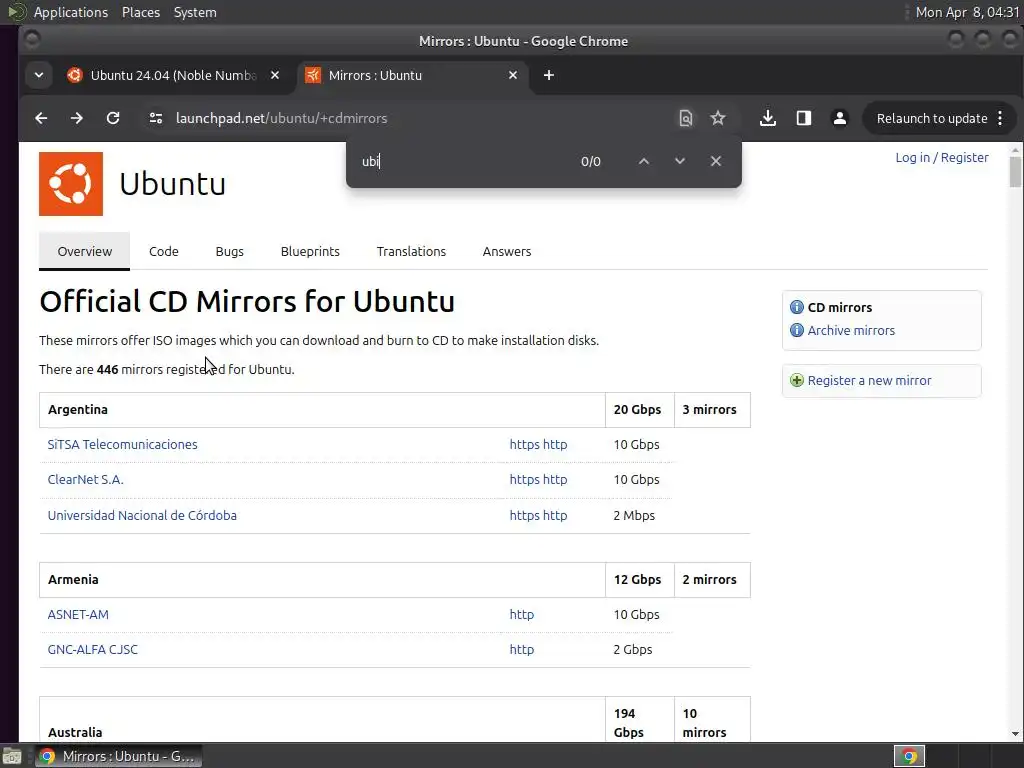
Task: Click the '20 Gbps' Argentina total cell
Action: point(637,409)
